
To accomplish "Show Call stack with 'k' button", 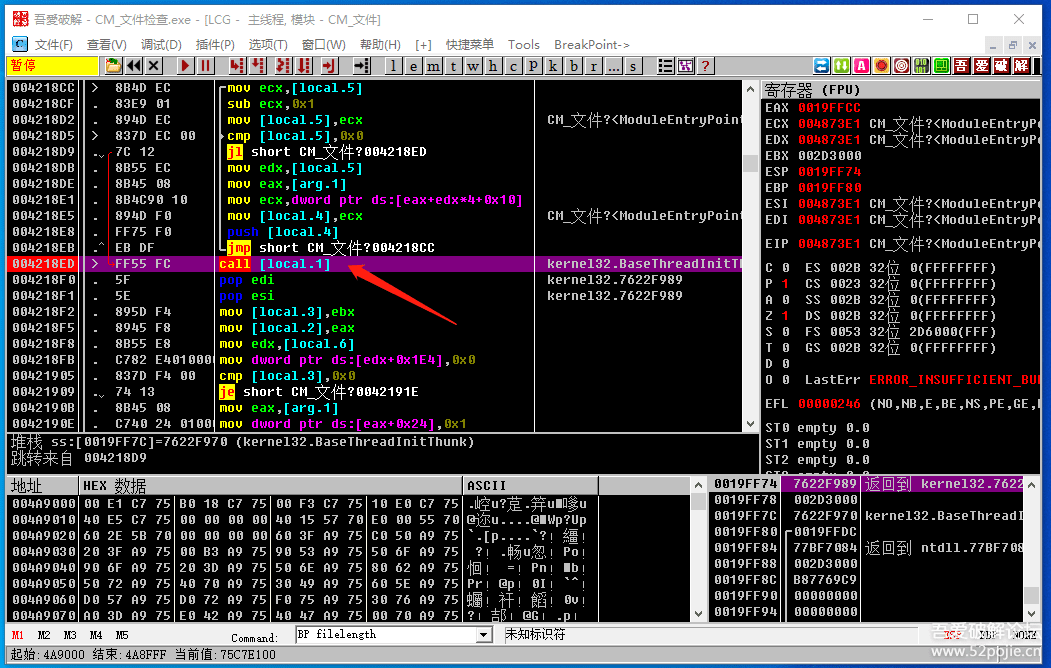I will pyautogui.click(x=554, y=66).
